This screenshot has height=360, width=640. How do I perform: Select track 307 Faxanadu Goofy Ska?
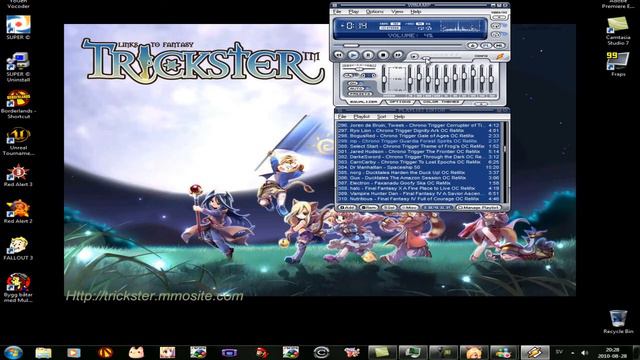click(418, 183)
